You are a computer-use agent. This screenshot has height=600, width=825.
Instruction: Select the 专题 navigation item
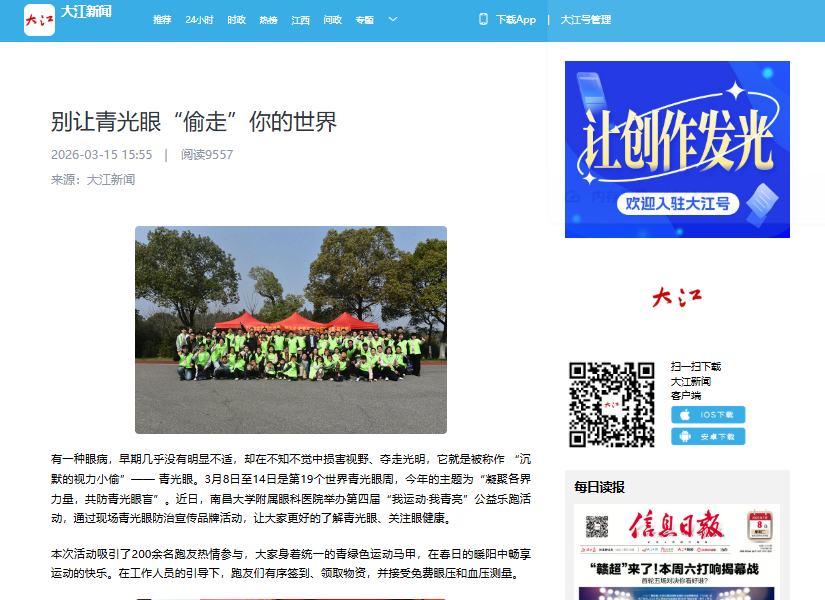[364, 20]
